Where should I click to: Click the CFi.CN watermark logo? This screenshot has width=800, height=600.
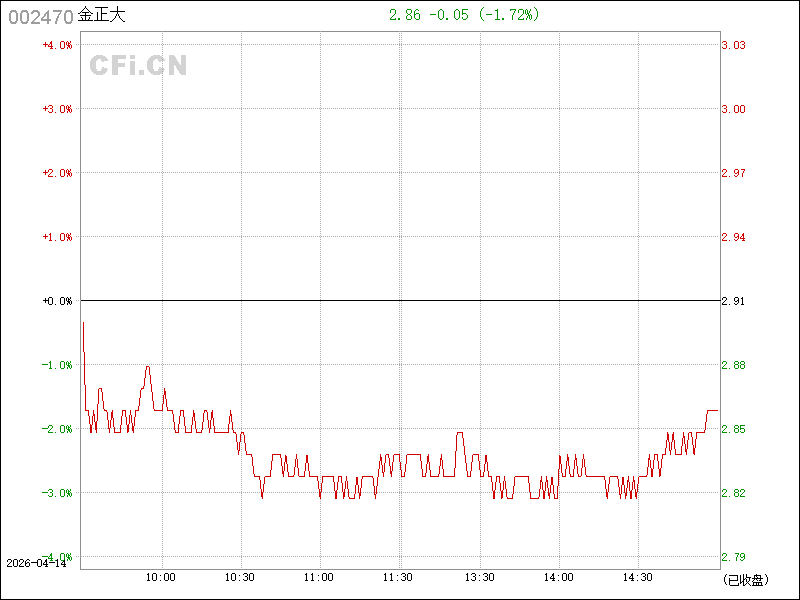pyautogui.click(x=138, y=66)
